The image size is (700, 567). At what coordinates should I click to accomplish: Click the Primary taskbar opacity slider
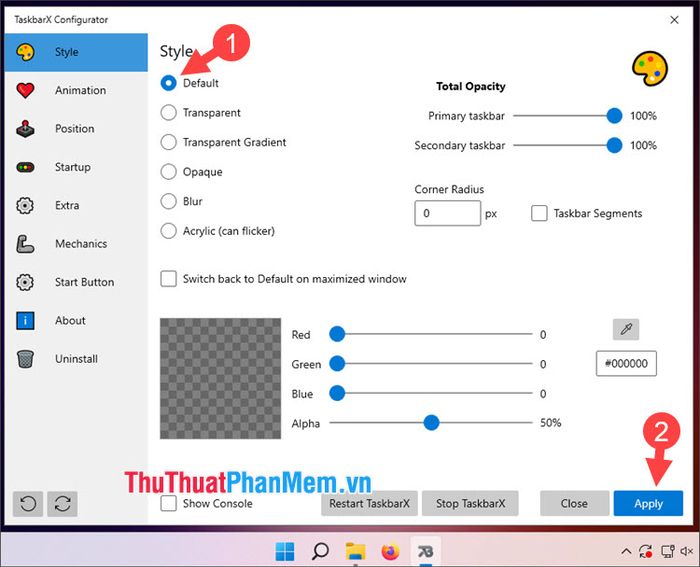point(568,116)
